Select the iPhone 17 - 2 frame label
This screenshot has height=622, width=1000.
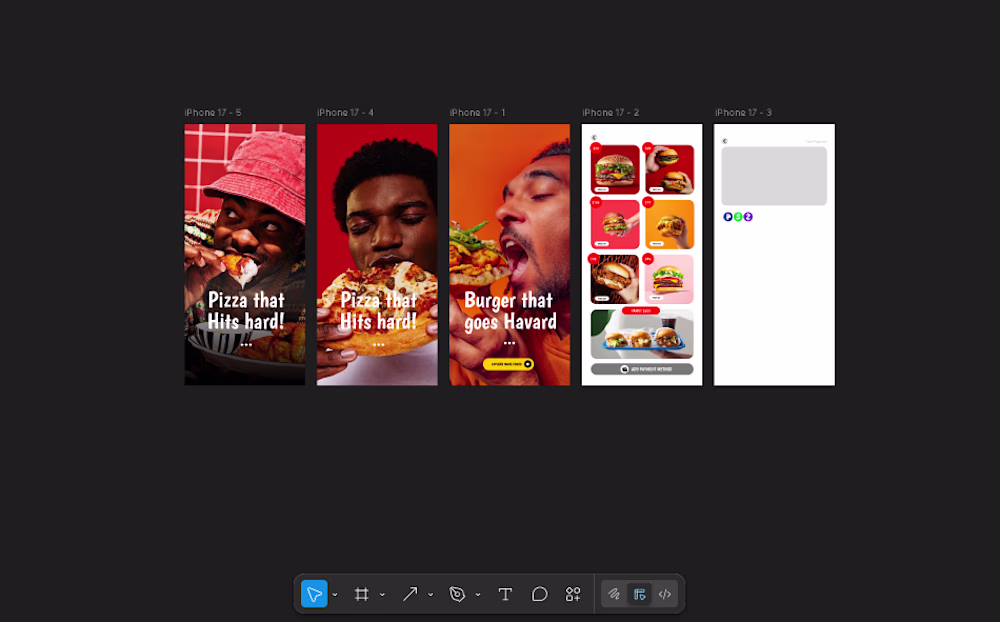coord(610,112)
